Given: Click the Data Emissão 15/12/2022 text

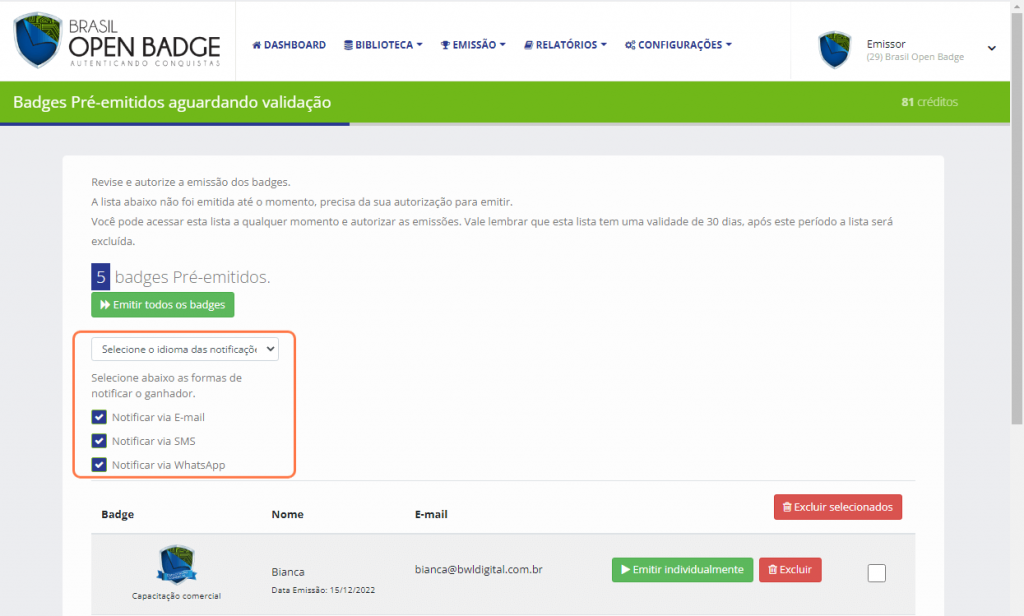Looking at the screenshot, I should pyautogui.click(x=323, y=590).
